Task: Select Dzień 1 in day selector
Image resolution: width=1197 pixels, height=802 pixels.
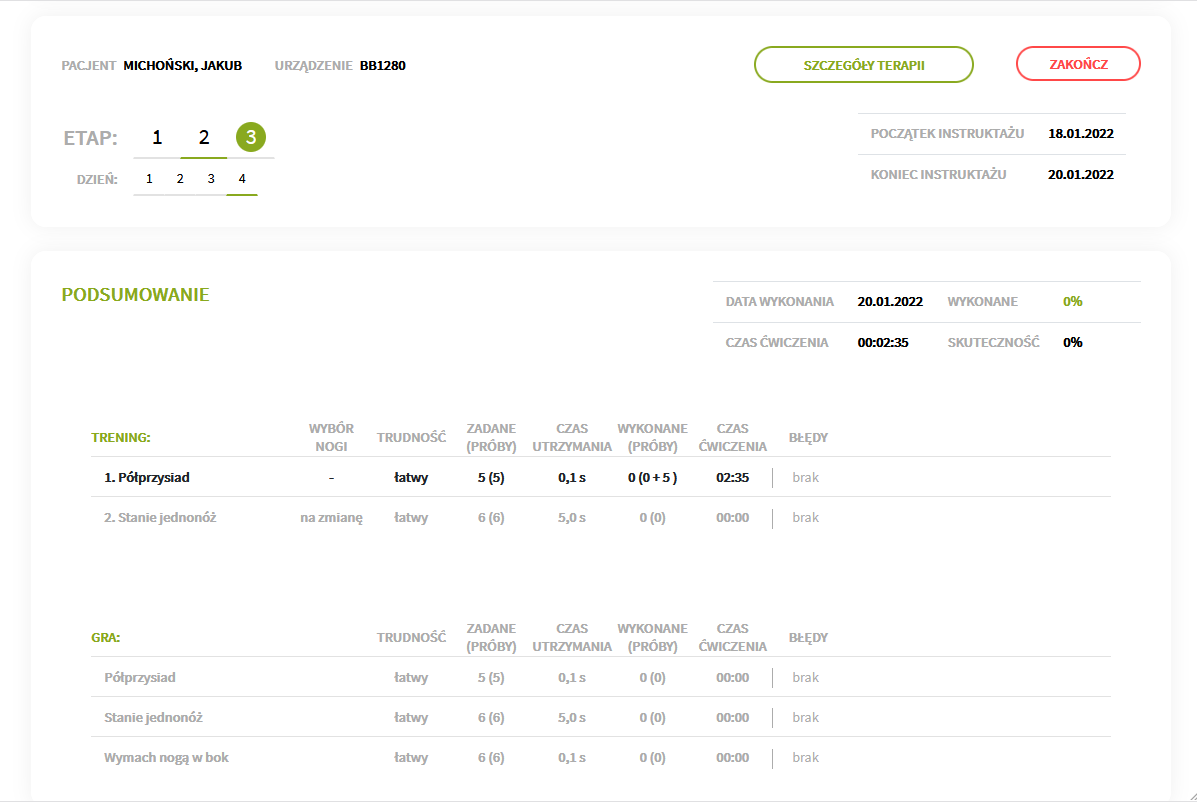Action: click(x=149, y=179)
